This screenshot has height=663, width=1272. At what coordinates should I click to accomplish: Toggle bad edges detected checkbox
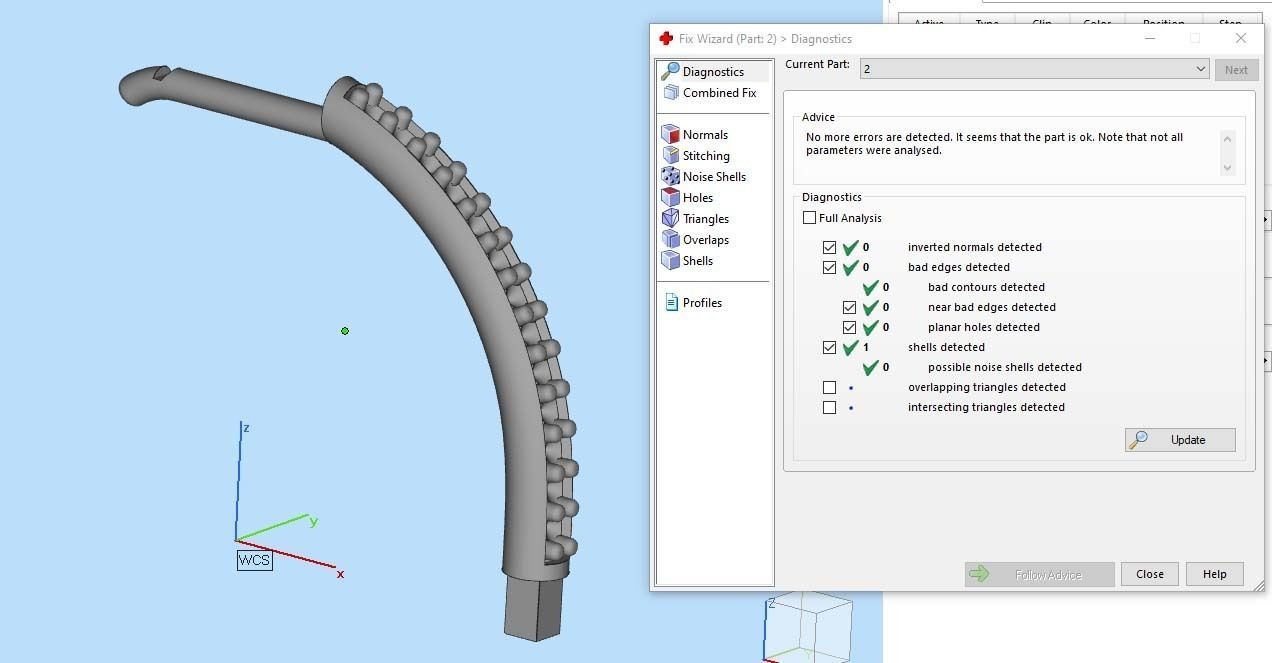(829, 267)
